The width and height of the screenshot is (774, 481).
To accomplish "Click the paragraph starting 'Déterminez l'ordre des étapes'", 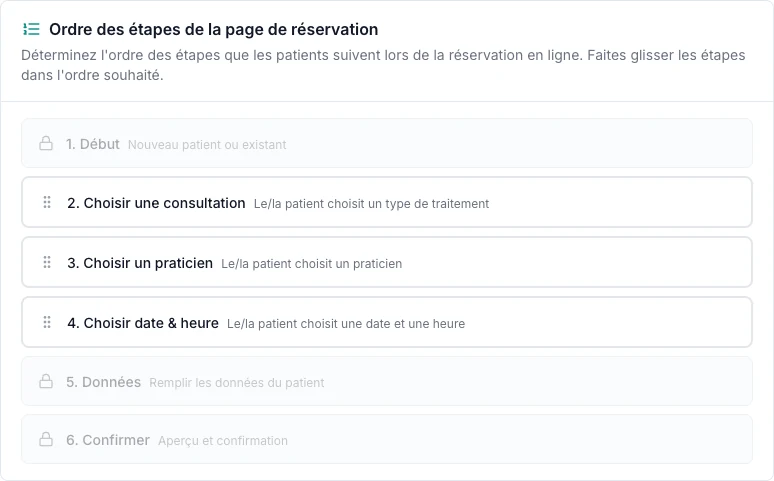I will (383, 65).
